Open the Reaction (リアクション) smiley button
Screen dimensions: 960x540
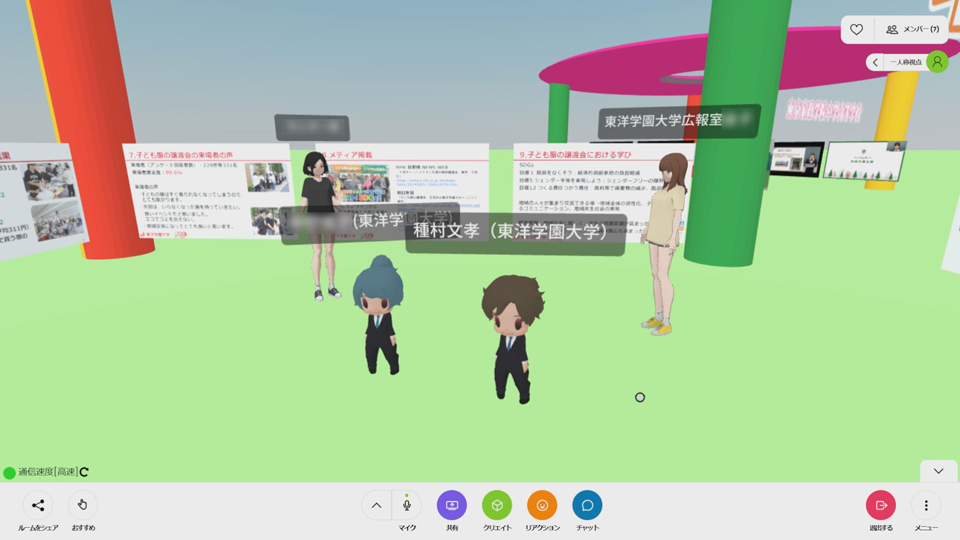pyautogui.click(x=542, y=505)
